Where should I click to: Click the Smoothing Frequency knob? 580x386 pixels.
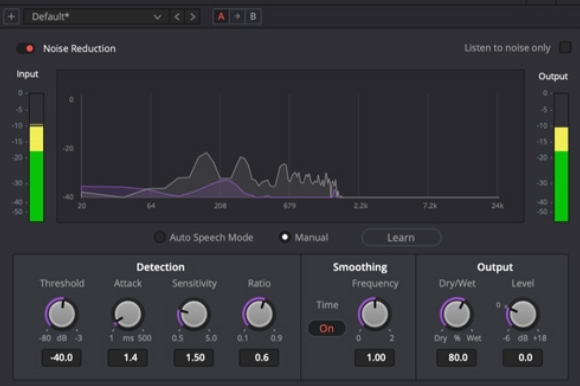click(x=374, y=314)
